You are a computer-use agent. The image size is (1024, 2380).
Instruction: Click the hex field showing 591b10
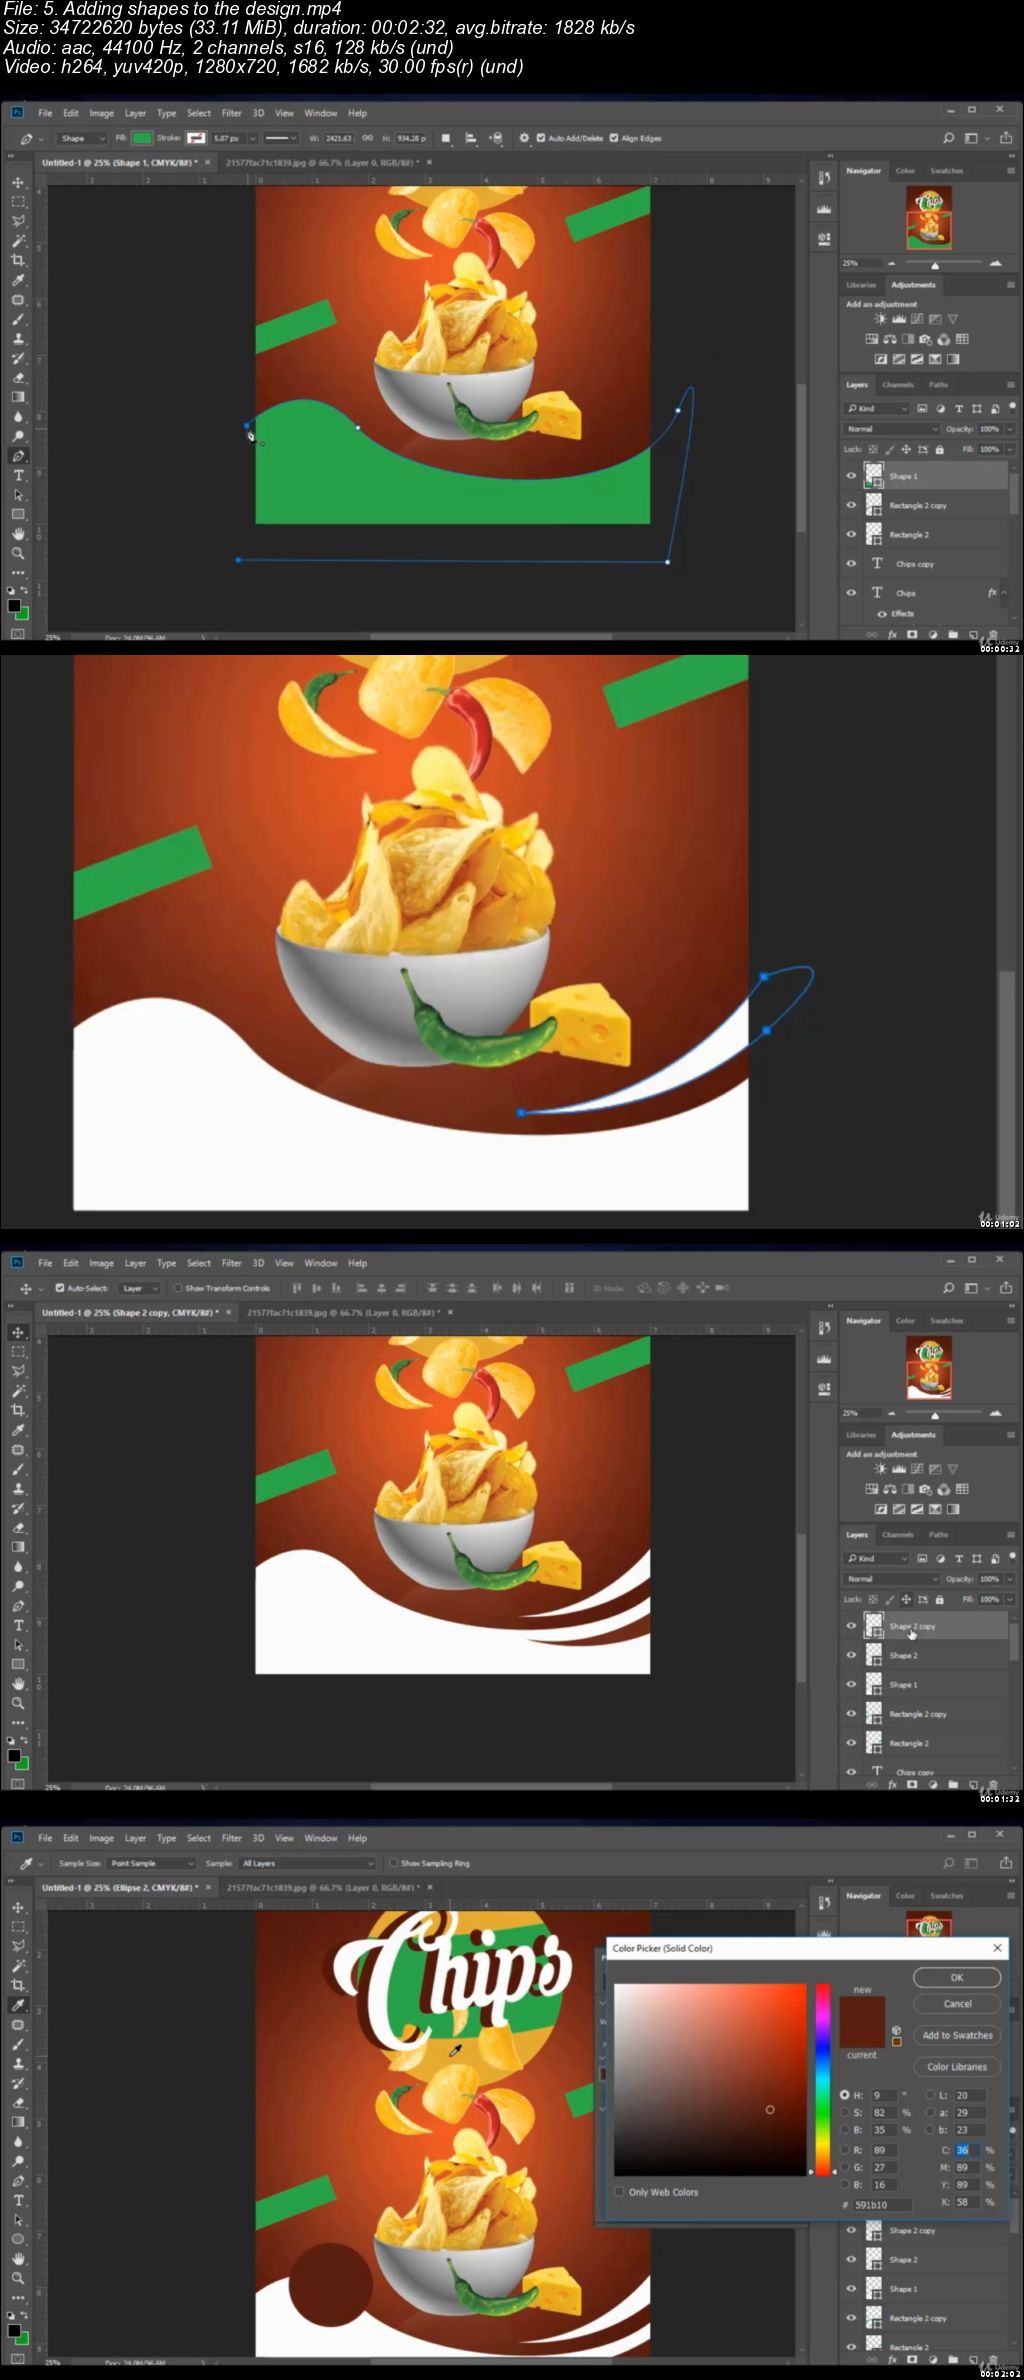click(882, 2205)
